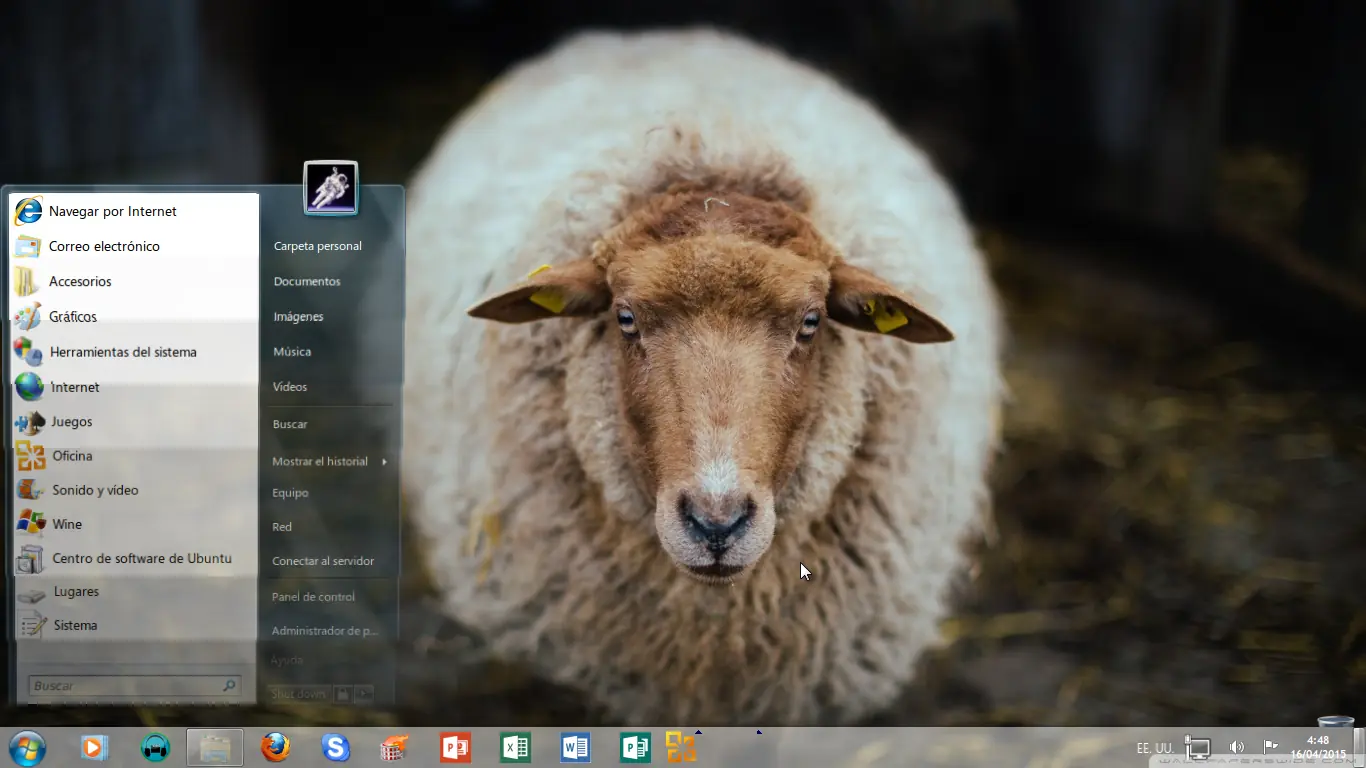This screenshot has height=768, width=1366.
Task: Click the Buscar search field
Action: coord(134,686)
